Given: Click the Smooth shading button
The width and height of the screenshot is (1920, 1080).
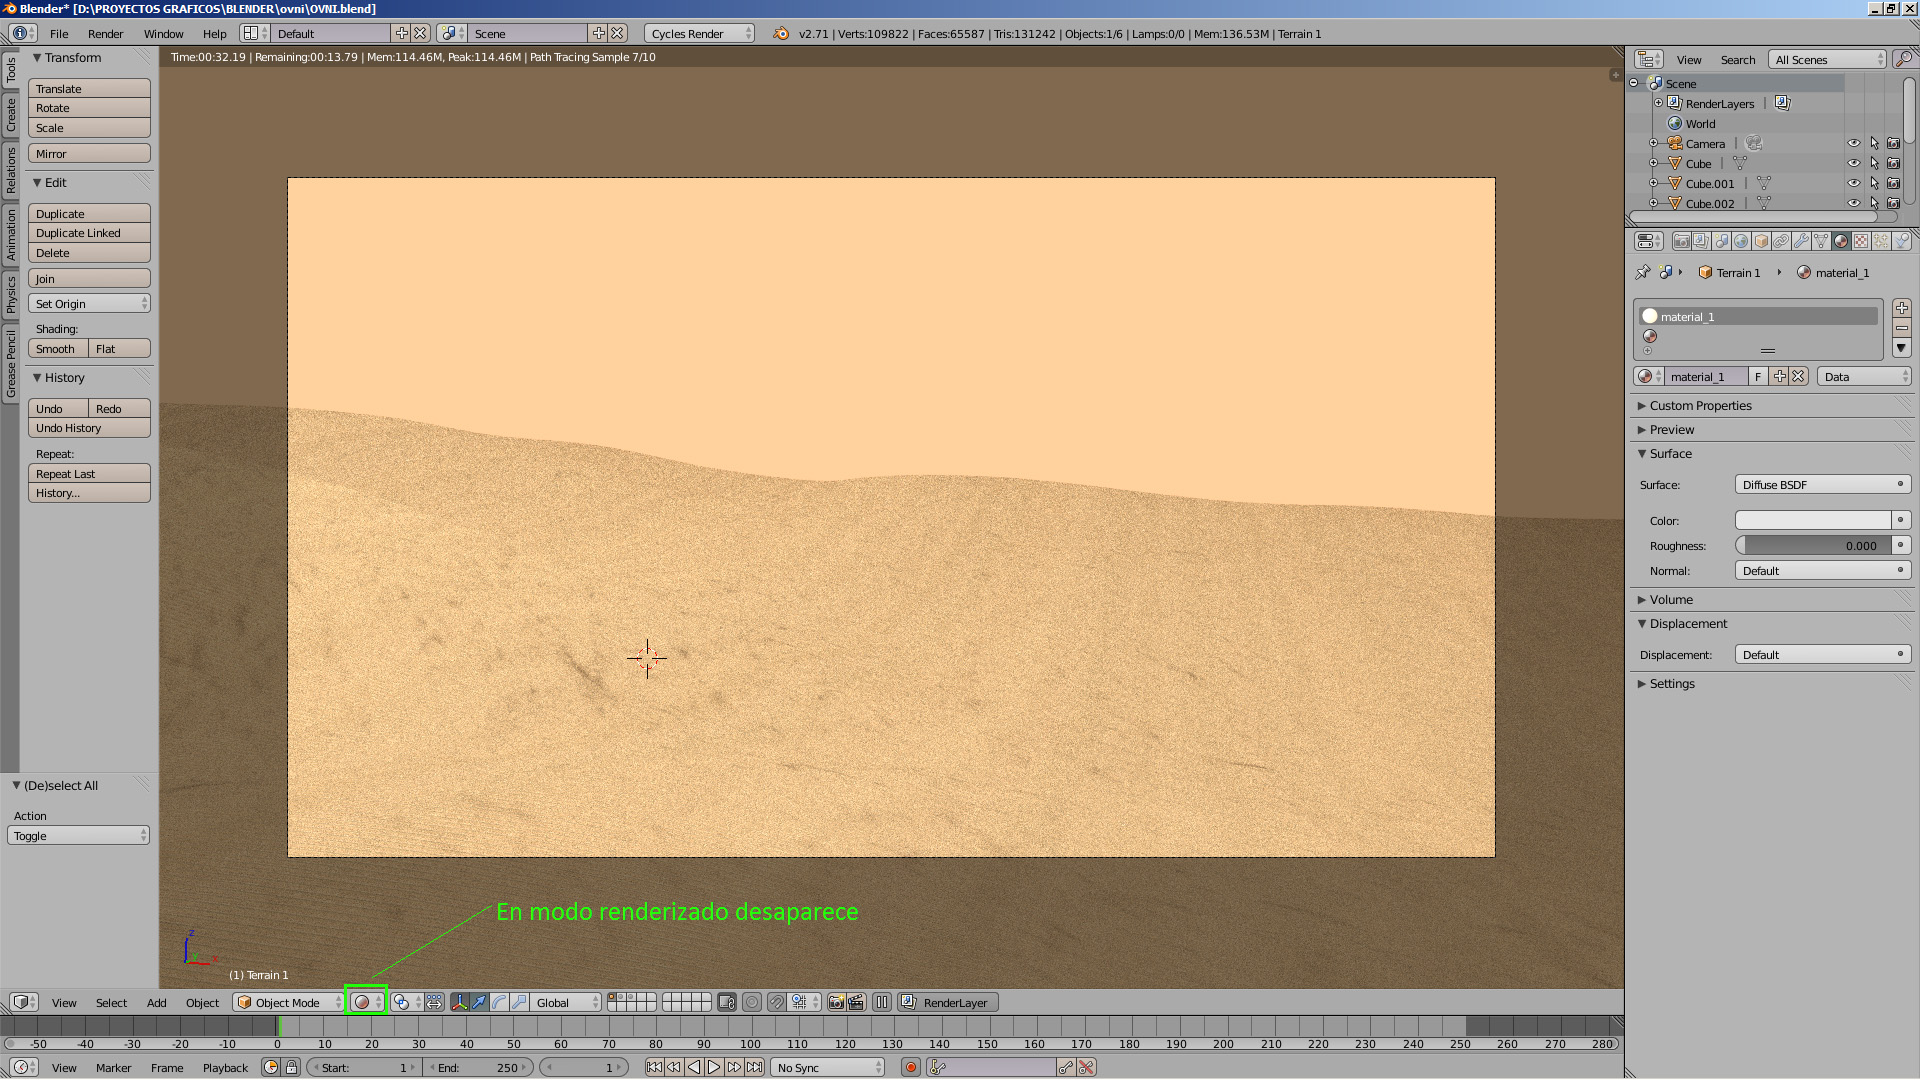Looking at the screenshot, I should (x=57, y=349).
